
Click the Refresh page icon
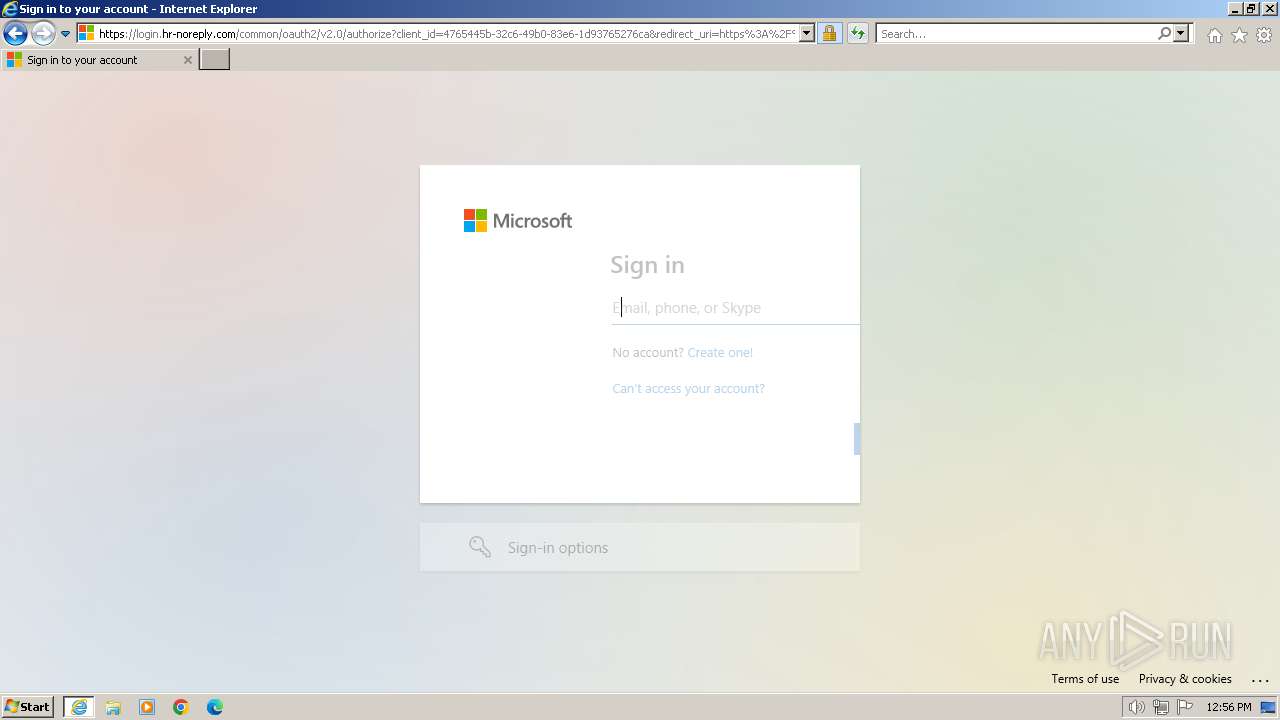[x=858, y=34]
